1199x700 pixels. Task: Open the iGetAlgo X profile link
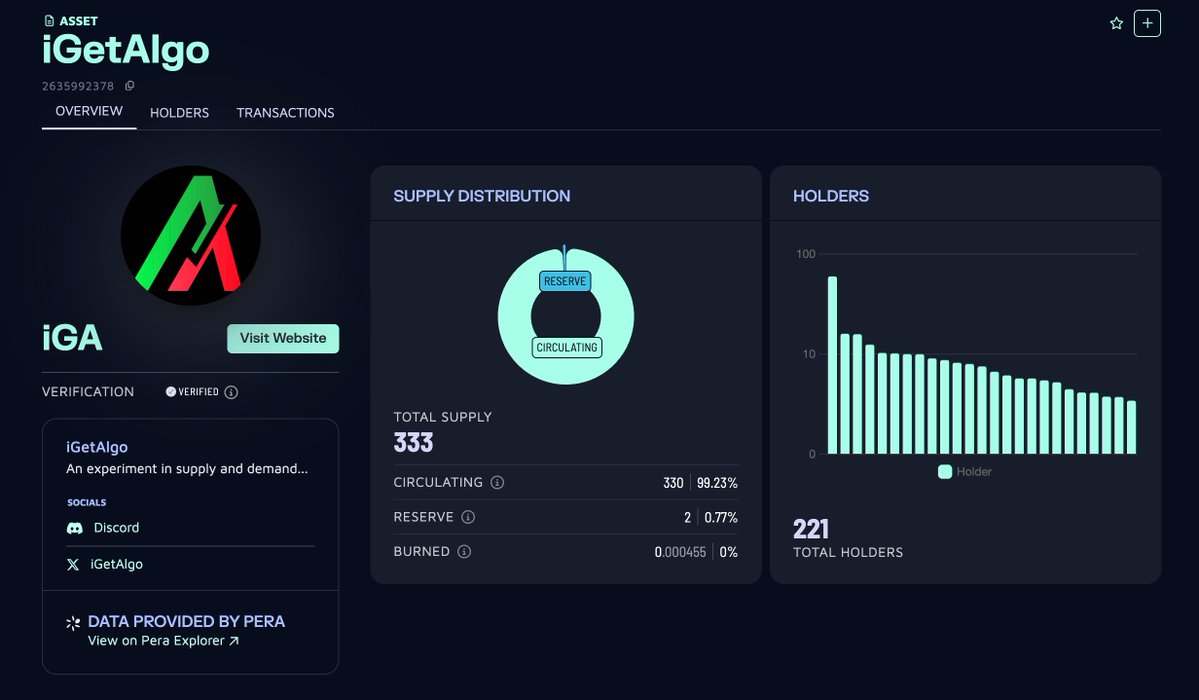click(116, 565)
